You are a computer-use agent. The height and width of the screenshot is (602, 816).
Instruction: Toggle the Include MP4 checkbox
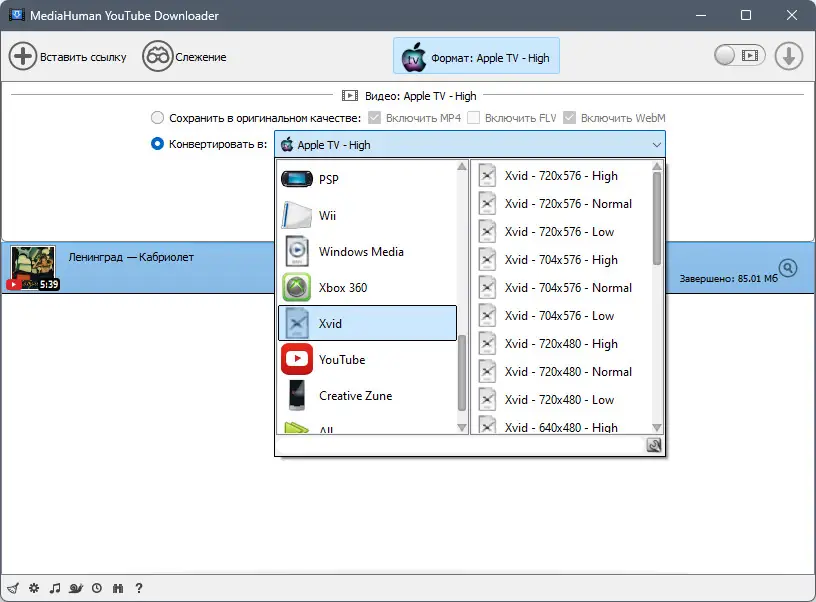[x=374, y=118]
